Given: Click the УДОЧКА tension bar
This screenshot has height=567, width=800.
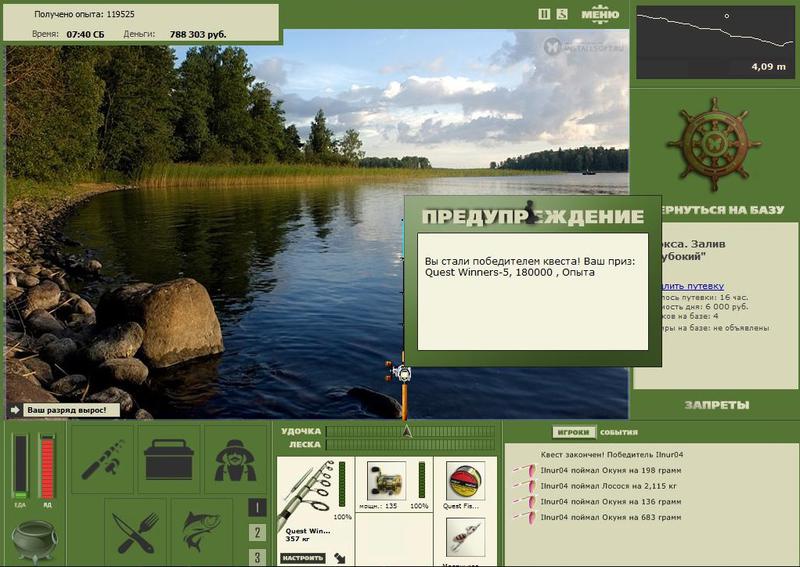Looking at the screenshot, I should [410, 432].
